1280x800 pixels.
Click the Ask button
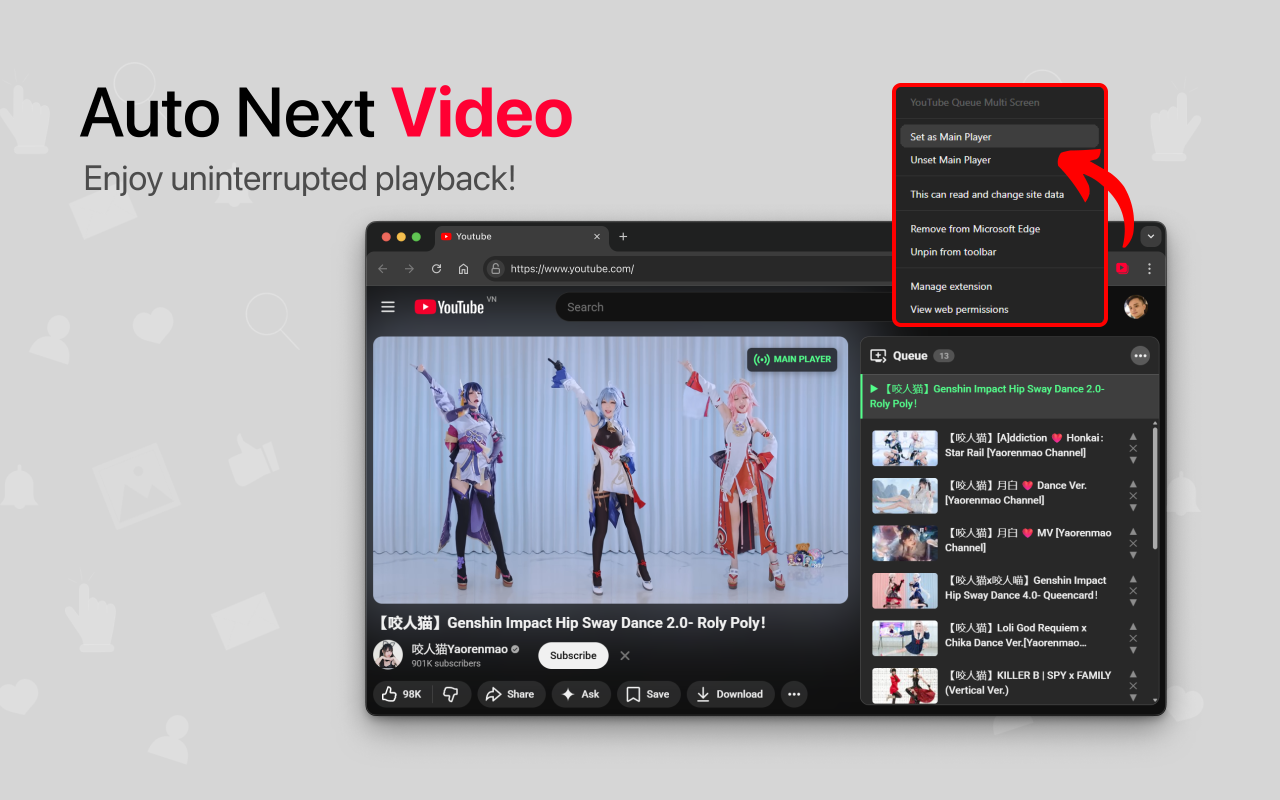pyautogui.click(x=581, y=694)
